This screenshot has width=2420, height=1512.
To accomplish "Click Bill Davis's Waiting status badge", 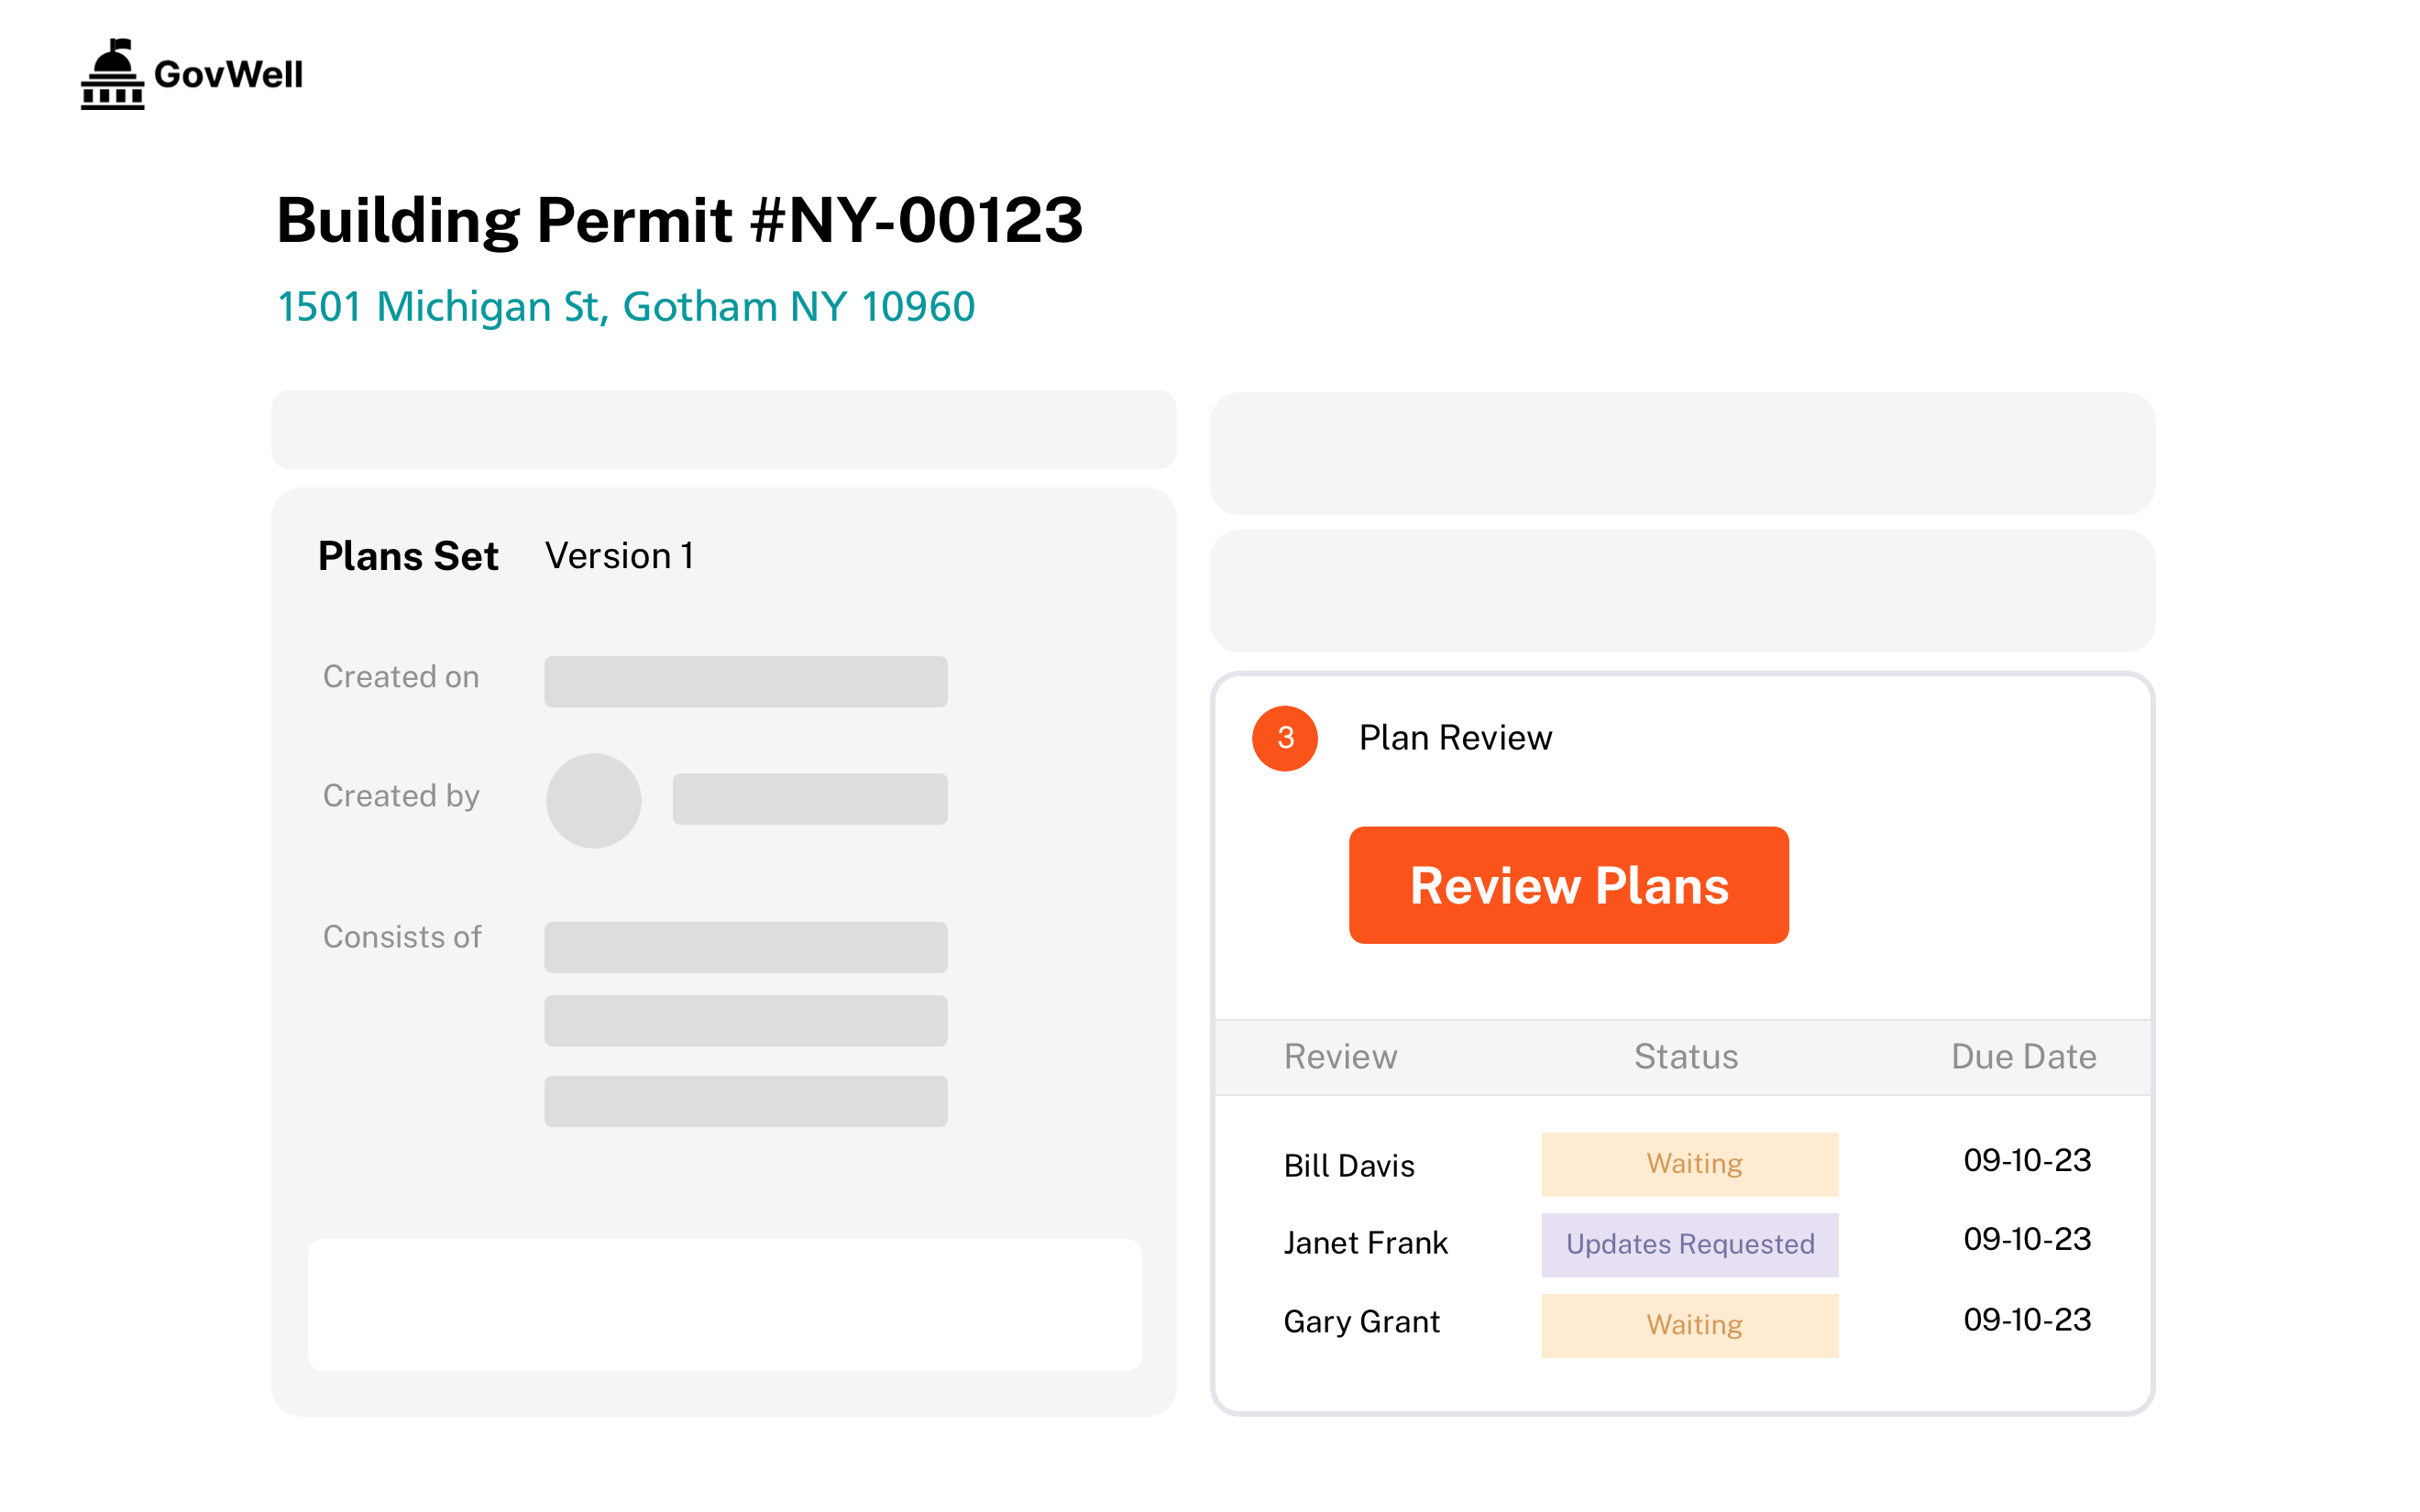I will pos(1689,1164).
